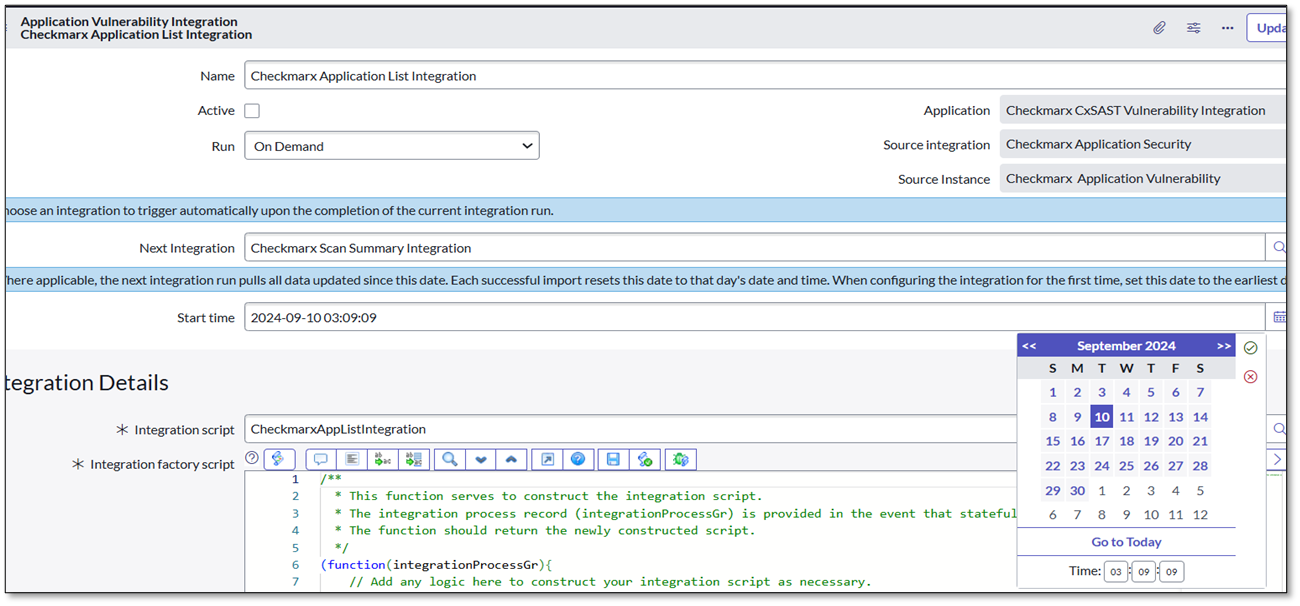Click the Find Previous up-chevron icon
Image resolution: width=1300 pixels, height=606 pixels.
tap(512, 459)
